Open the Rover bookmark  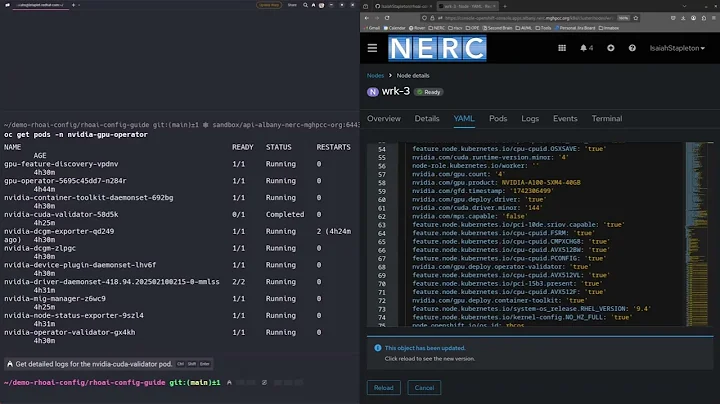pos(417,28)
